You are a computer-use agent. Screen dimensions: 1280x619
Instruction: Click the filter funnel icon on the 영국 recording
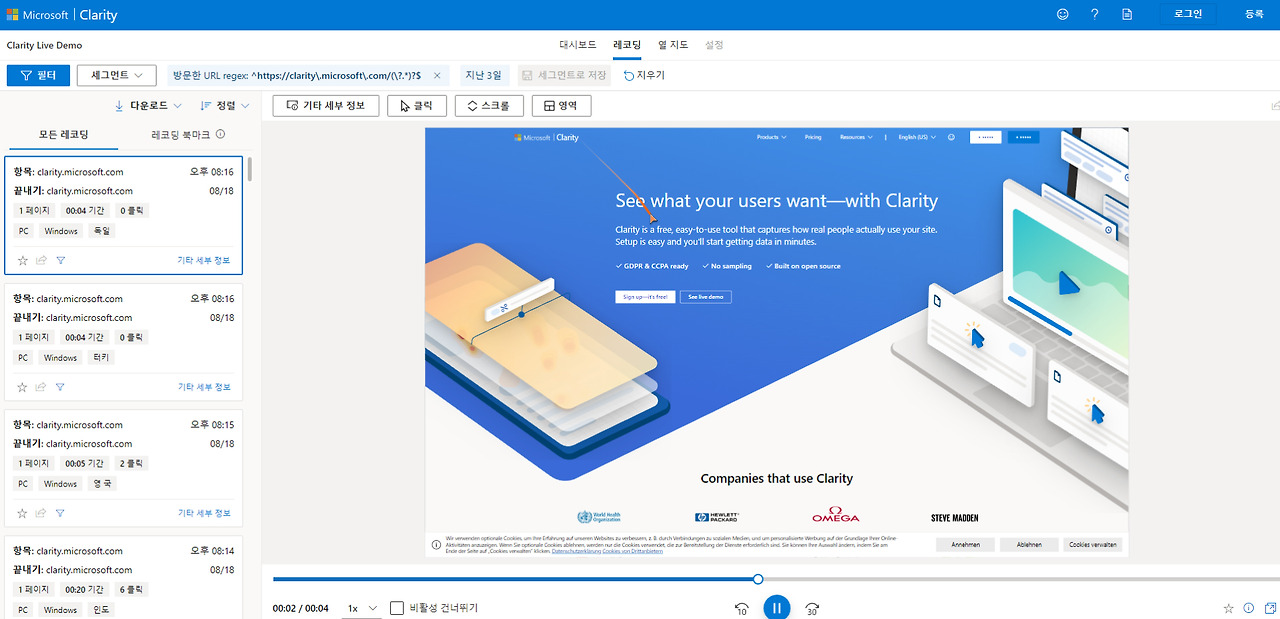[60, 513]
